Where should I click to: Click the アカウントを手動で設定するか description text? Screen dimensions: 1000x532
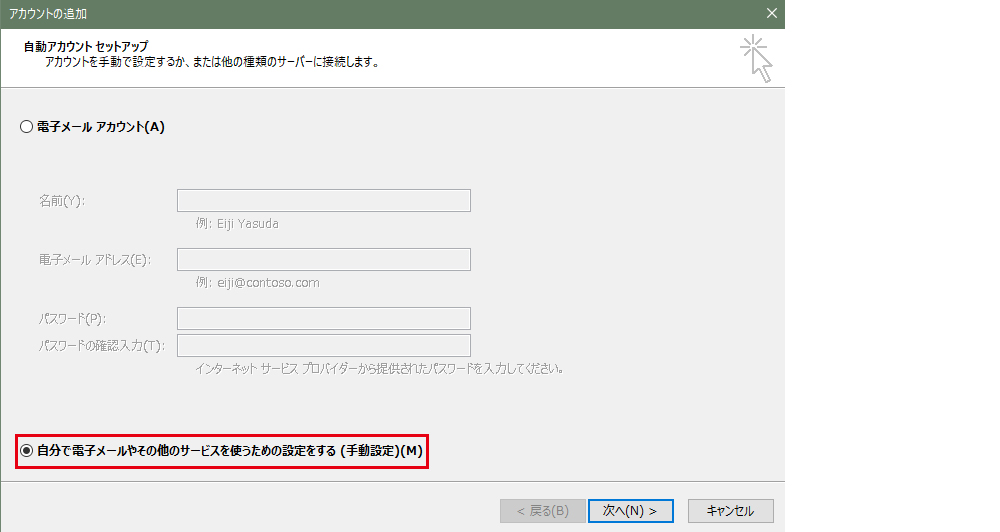[212, 63]
